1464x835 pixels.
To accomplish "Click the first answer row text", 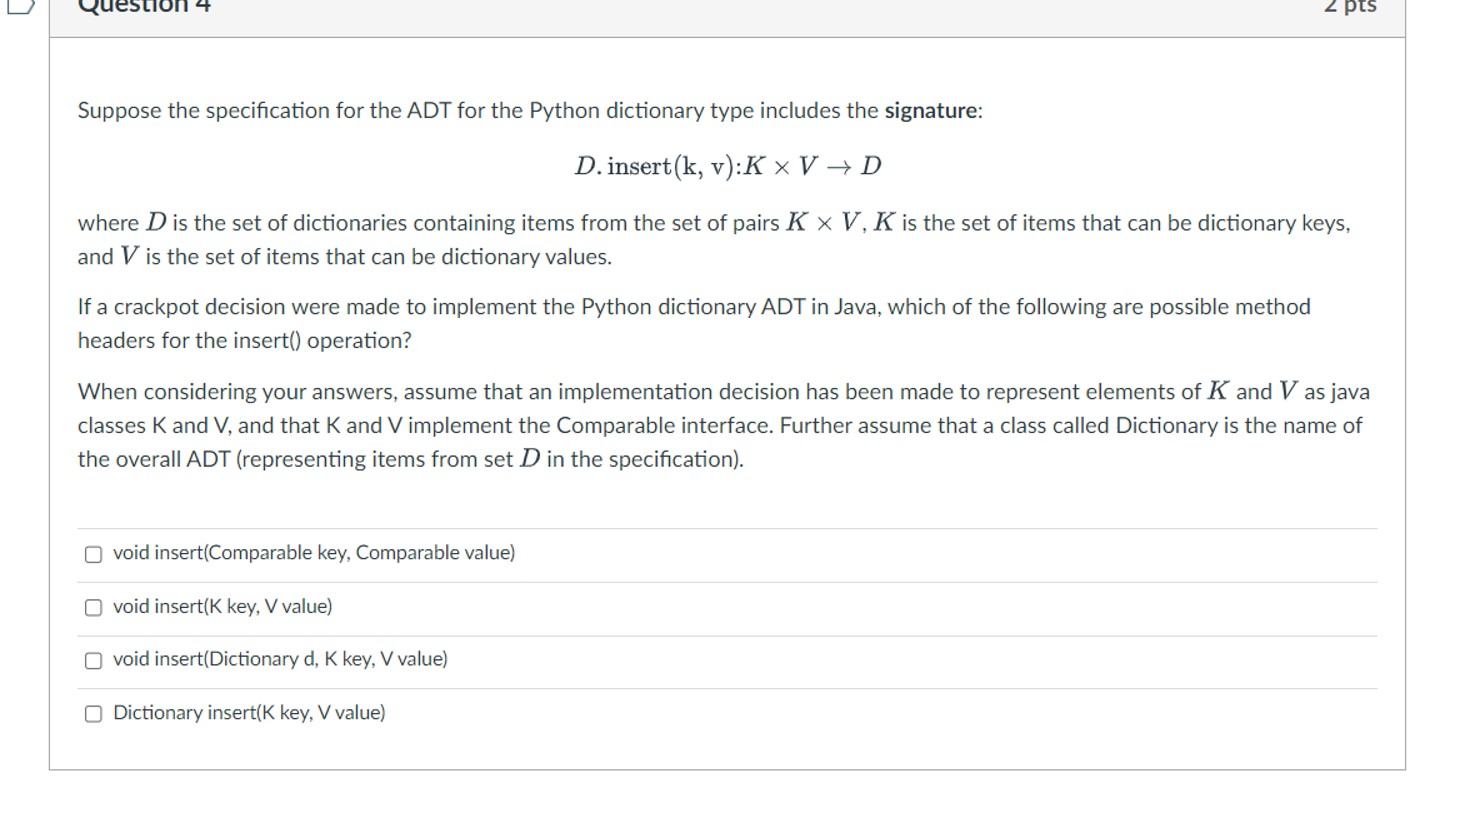I will [314, 551].
